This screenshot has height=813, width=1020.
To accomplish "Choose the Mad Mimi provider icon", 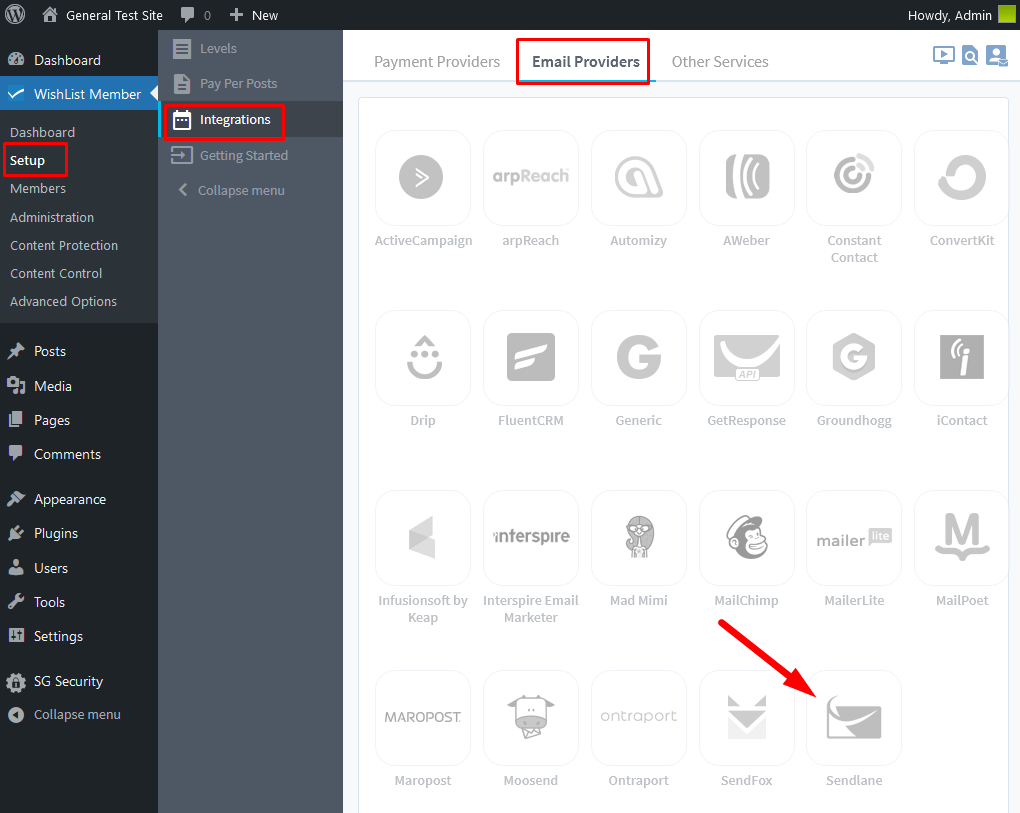I will click(x=638, y=538).
